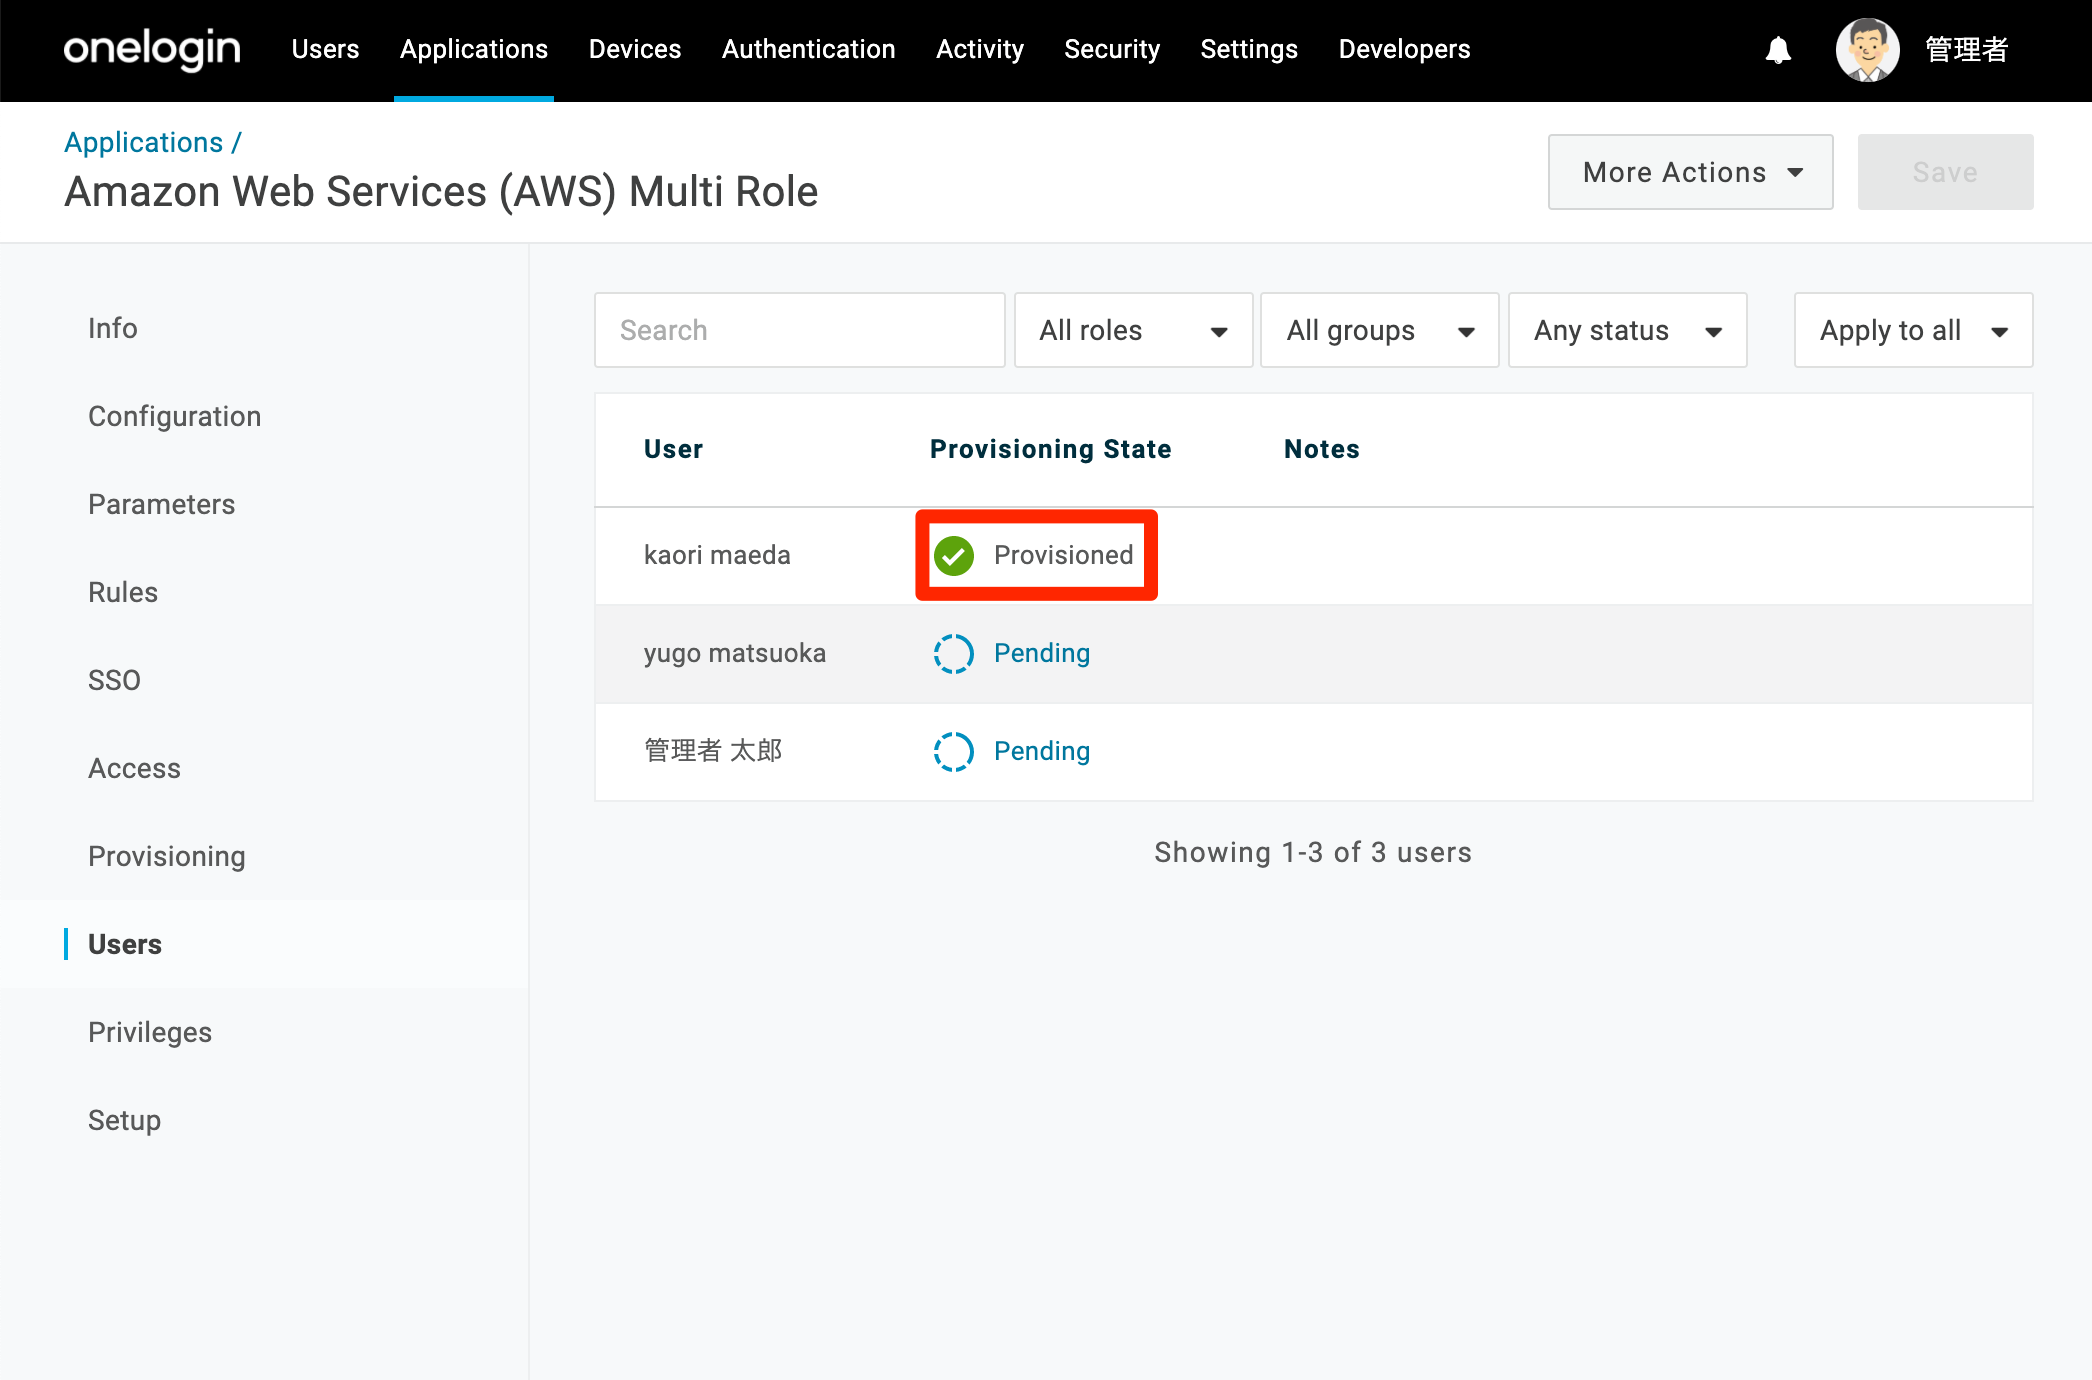Switch to the Configuration tab
The image size is (2092, 1380).
pyautogui.click(x=175, y=416)
